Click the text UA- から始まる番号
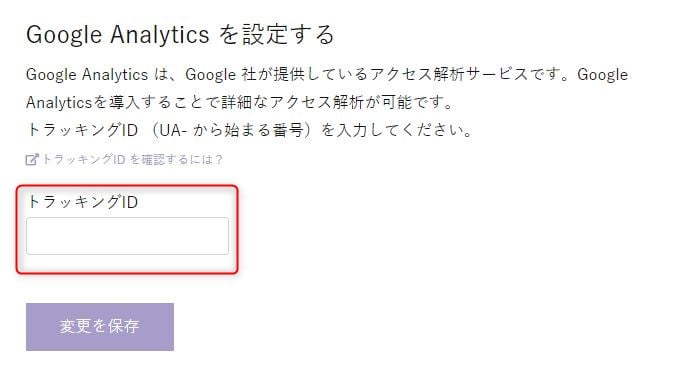The height and width of the screenshot is (368, 685). coord(232,130)
